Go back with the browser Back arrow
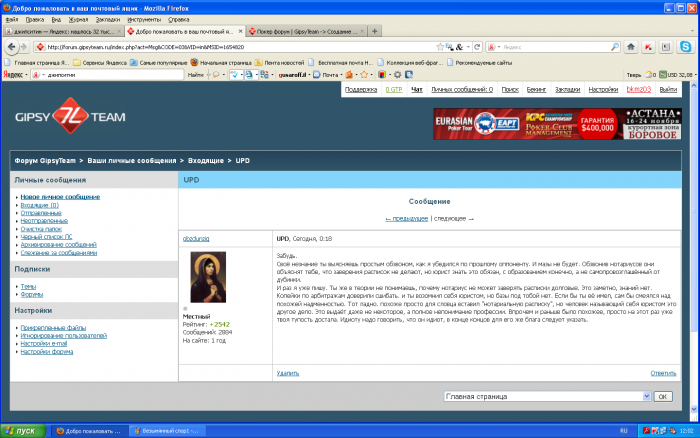 point(12,46)
